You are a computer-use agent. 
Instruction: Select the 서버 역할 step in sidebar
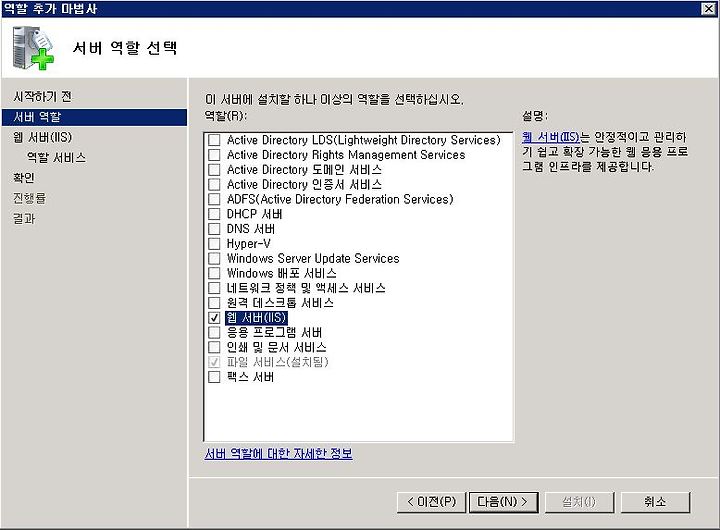tap(94, 117)
